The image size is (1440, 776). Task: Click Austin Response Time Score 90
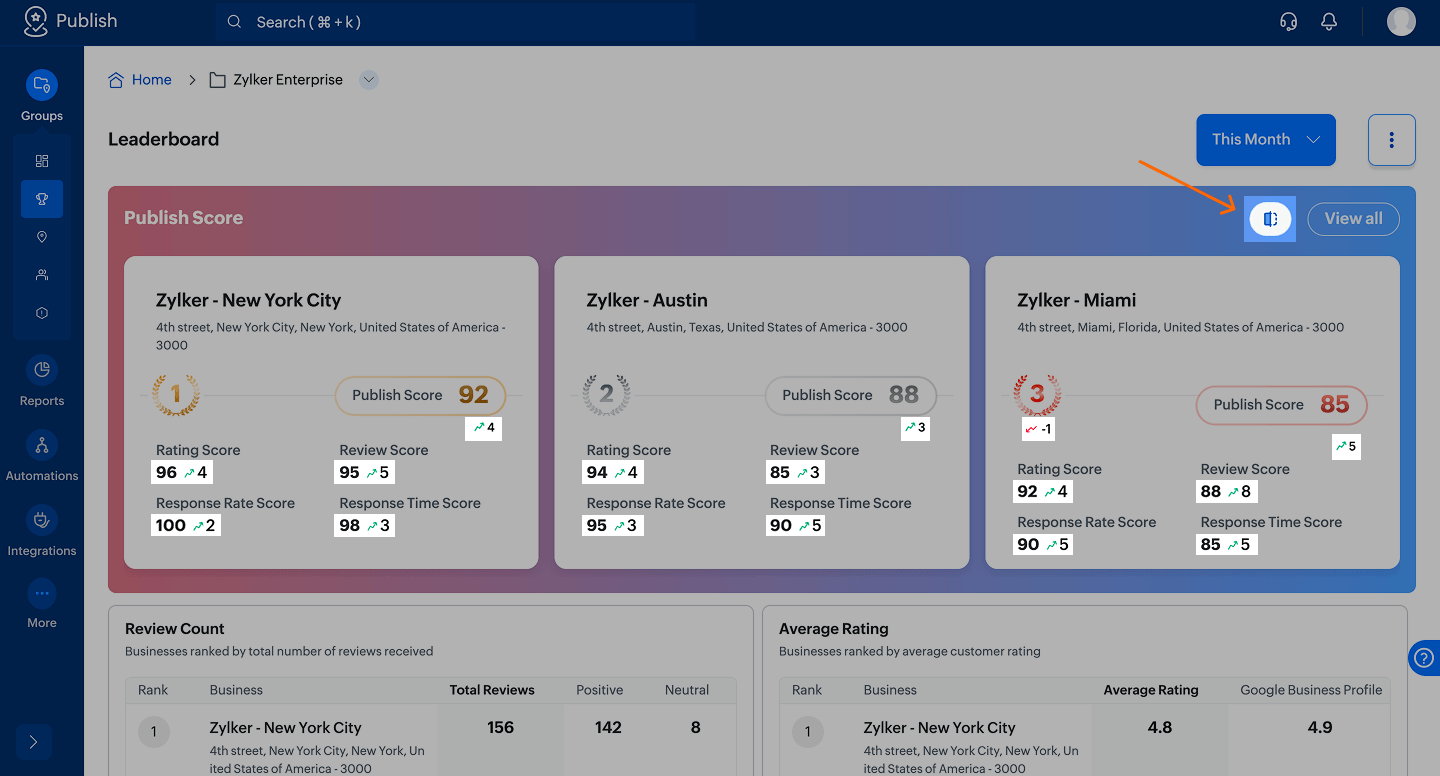[781, 526]
